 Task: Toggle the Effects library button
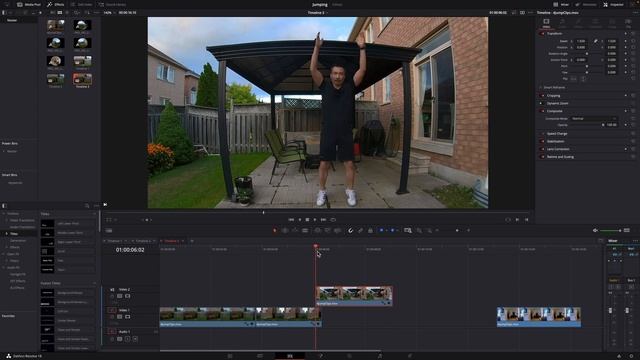55,4
